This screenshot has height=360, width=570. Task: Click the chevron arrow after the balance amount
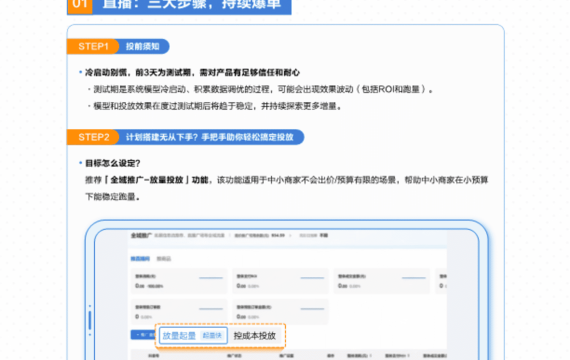(x=290, y=236)
